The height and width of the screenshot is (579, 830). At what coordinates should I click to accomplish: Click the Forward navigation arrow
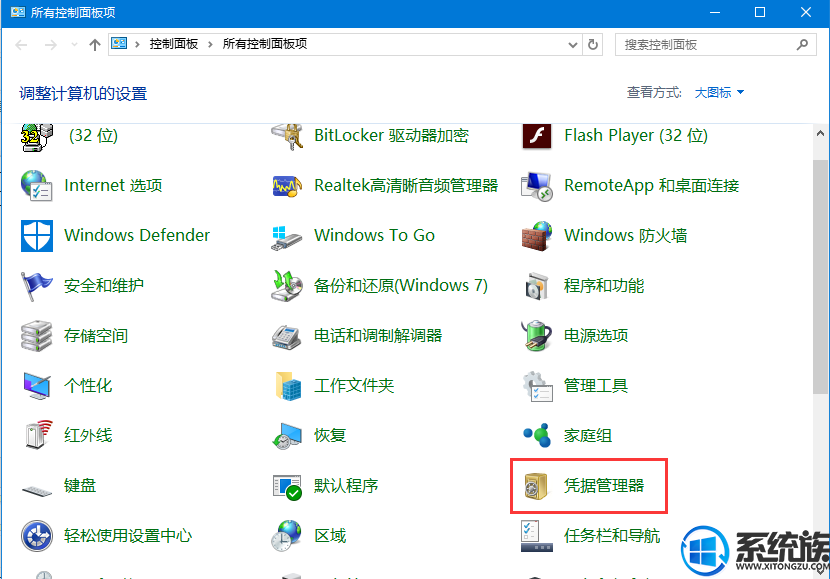click(x=51, y=45)
